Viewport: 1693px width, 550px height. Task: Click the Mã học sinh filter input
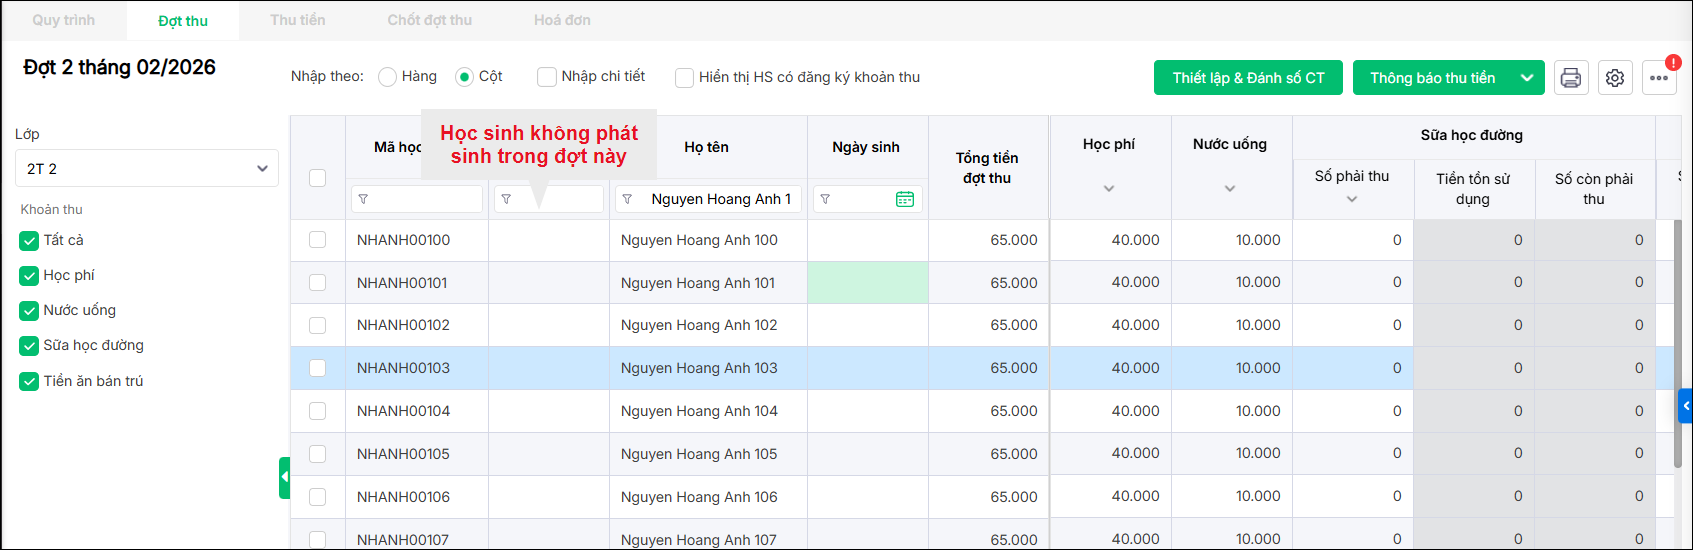pyautogui.click(x=417, y=199)
